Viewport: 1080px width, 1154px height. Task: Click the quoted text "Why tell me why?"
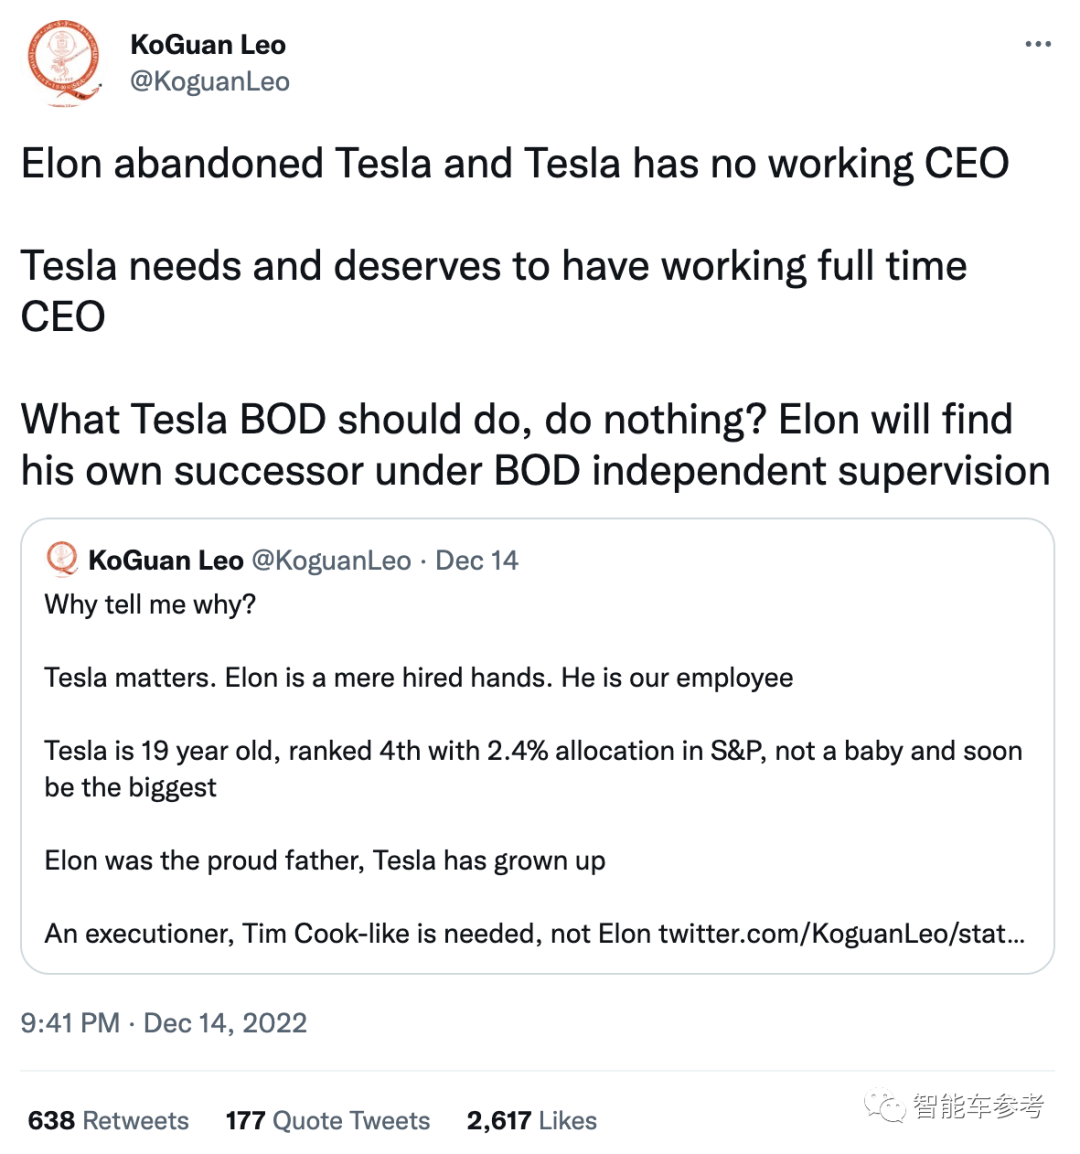(150, 604)
